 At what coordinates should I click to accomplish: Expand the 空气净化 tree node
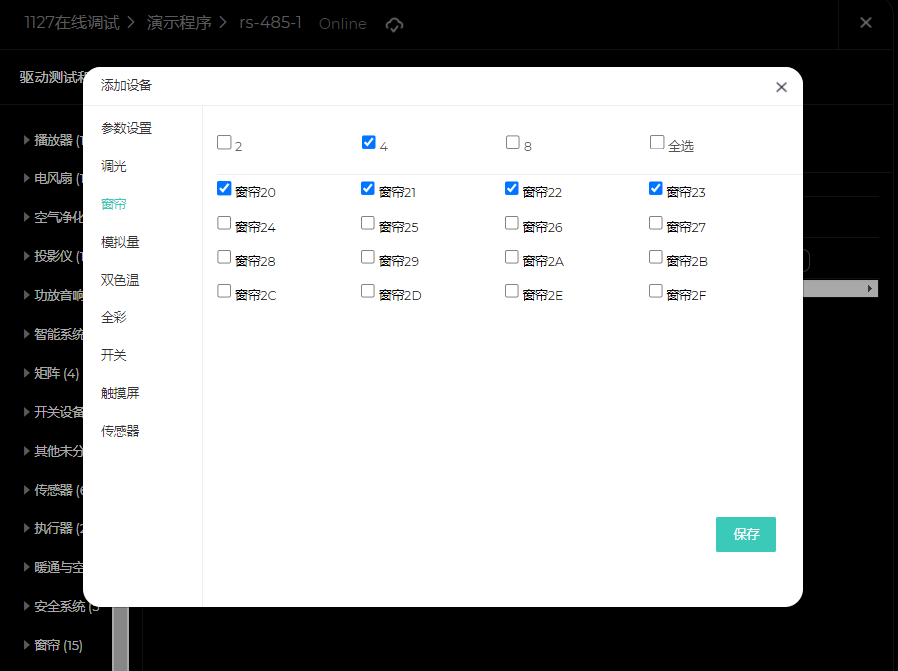pos(26,217)
